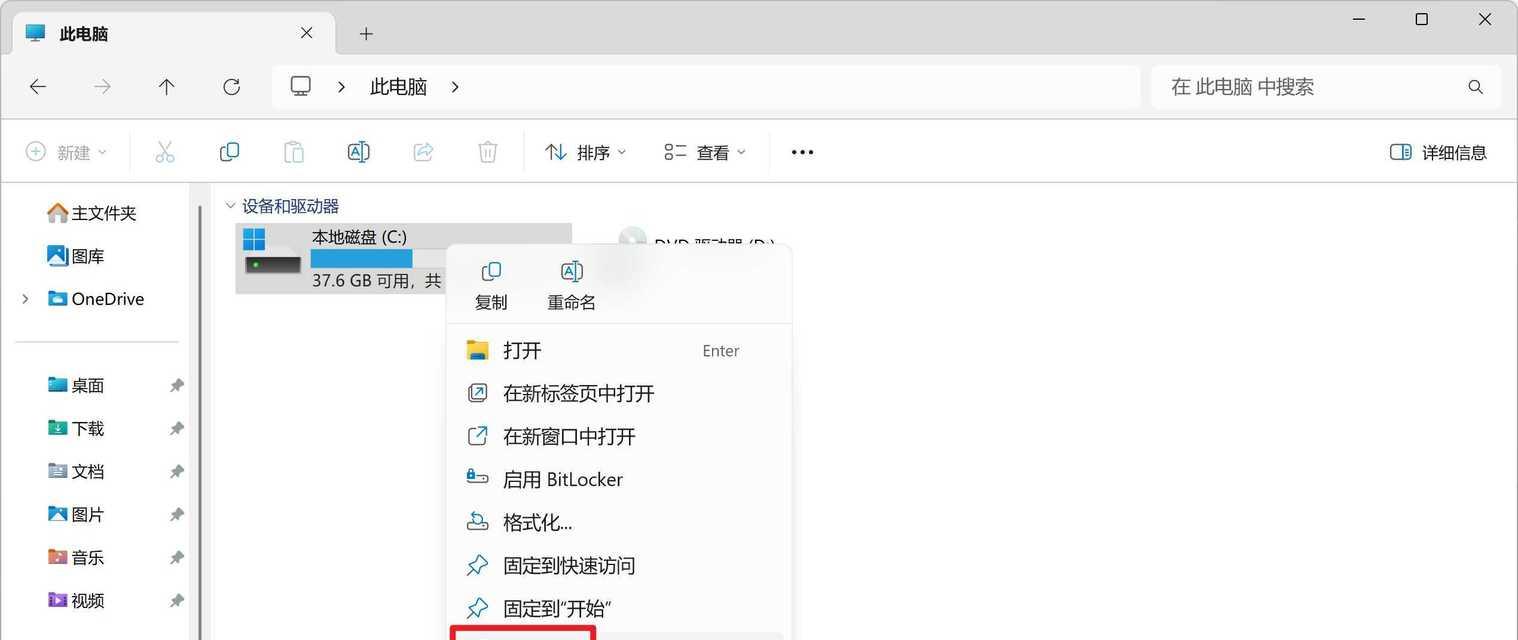The height and width of the screenshot is (640, 1518).
Task: Open a new tab with plus button
Action: [x=366, y=34]
